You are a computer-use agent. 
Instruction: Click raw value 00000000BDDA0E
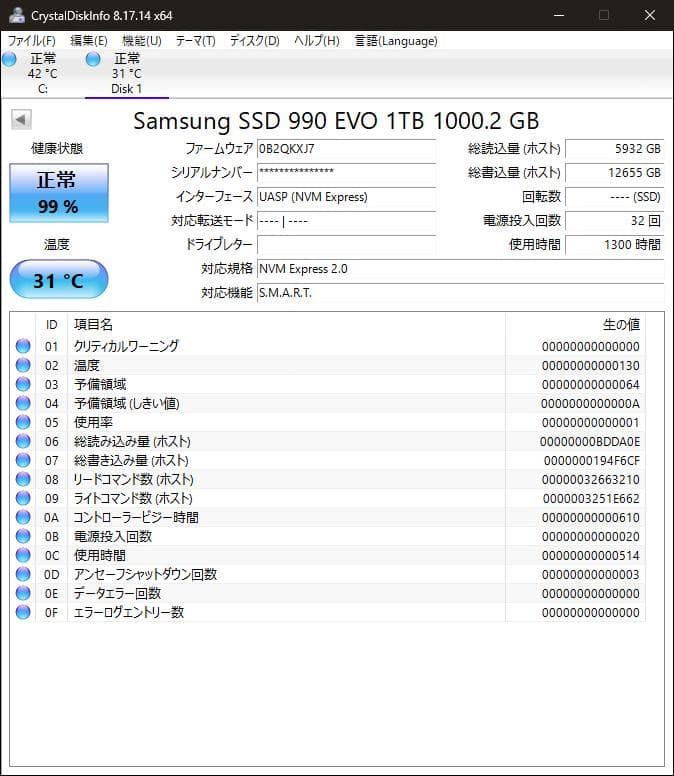tap(589, 441)
